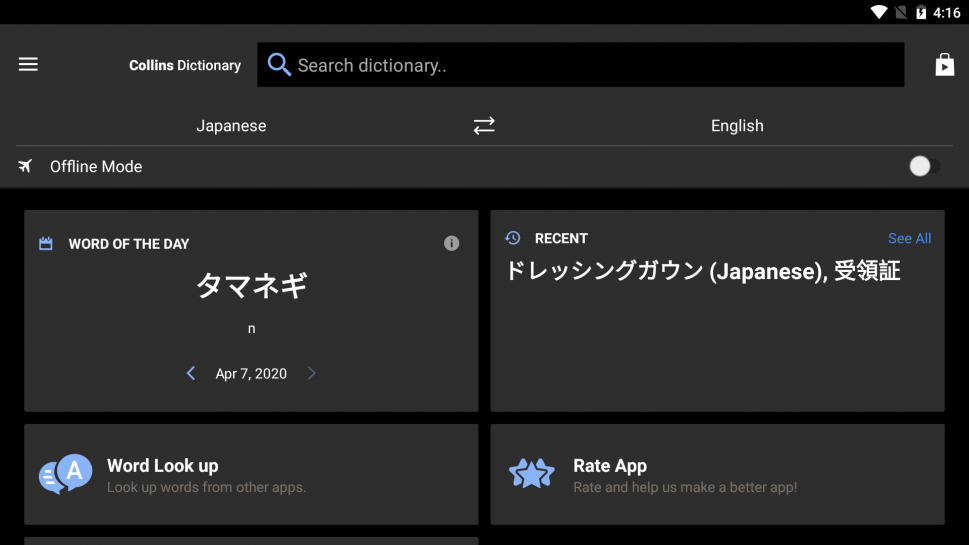
Task: Tap the Rate App stars icon
Action: pos(531,474)
